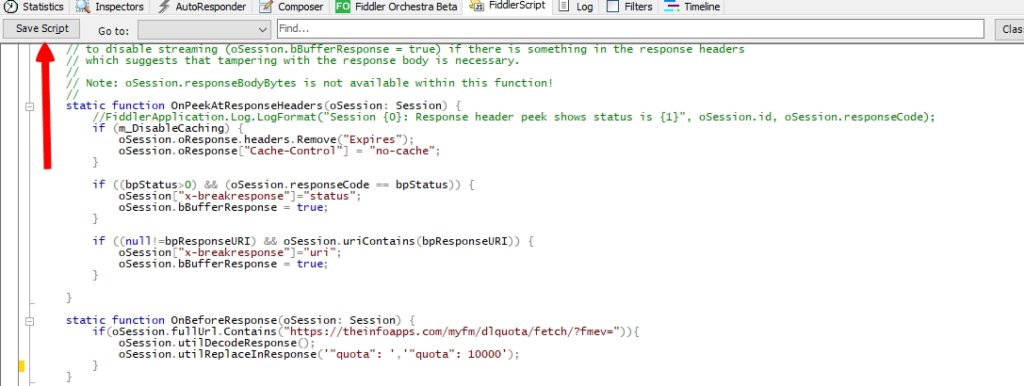The image size is (1024, 386).
Task: Click the AutoResponder lightning bolt icon
Action: tap(164, 7)
